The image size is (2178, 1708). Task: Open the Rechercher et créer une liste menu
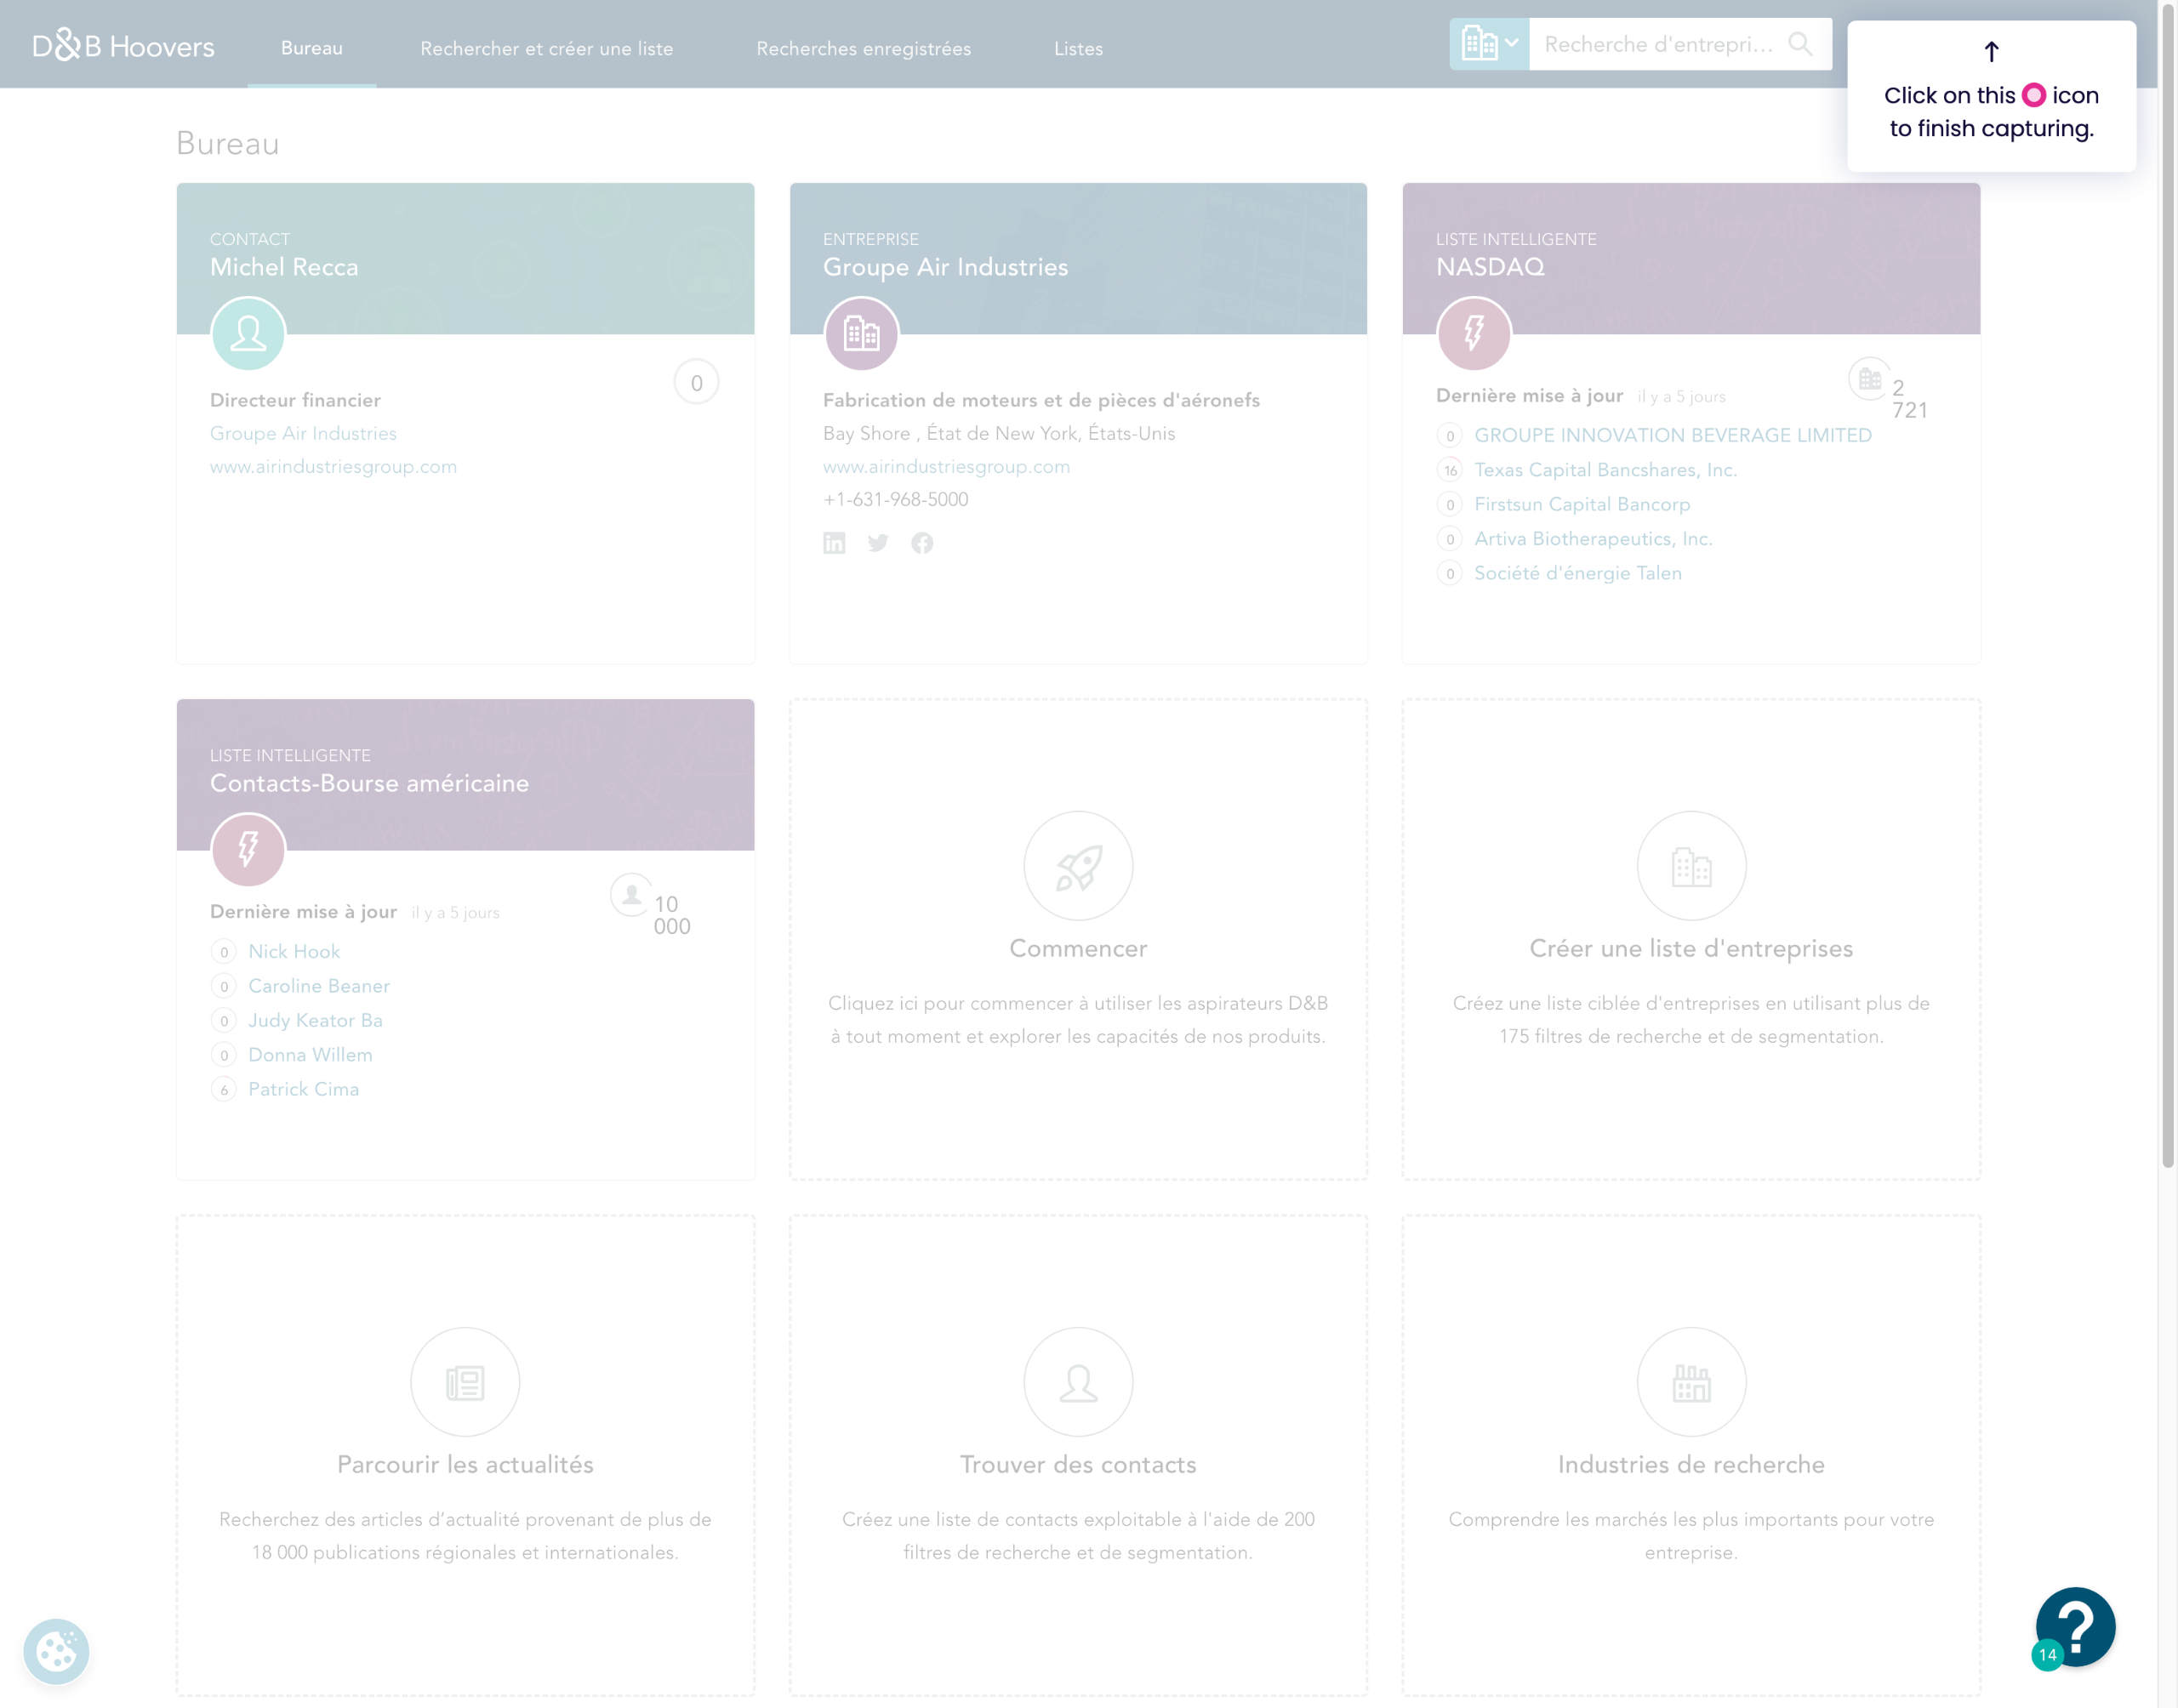pyautogui.click(x=546, y=48)
